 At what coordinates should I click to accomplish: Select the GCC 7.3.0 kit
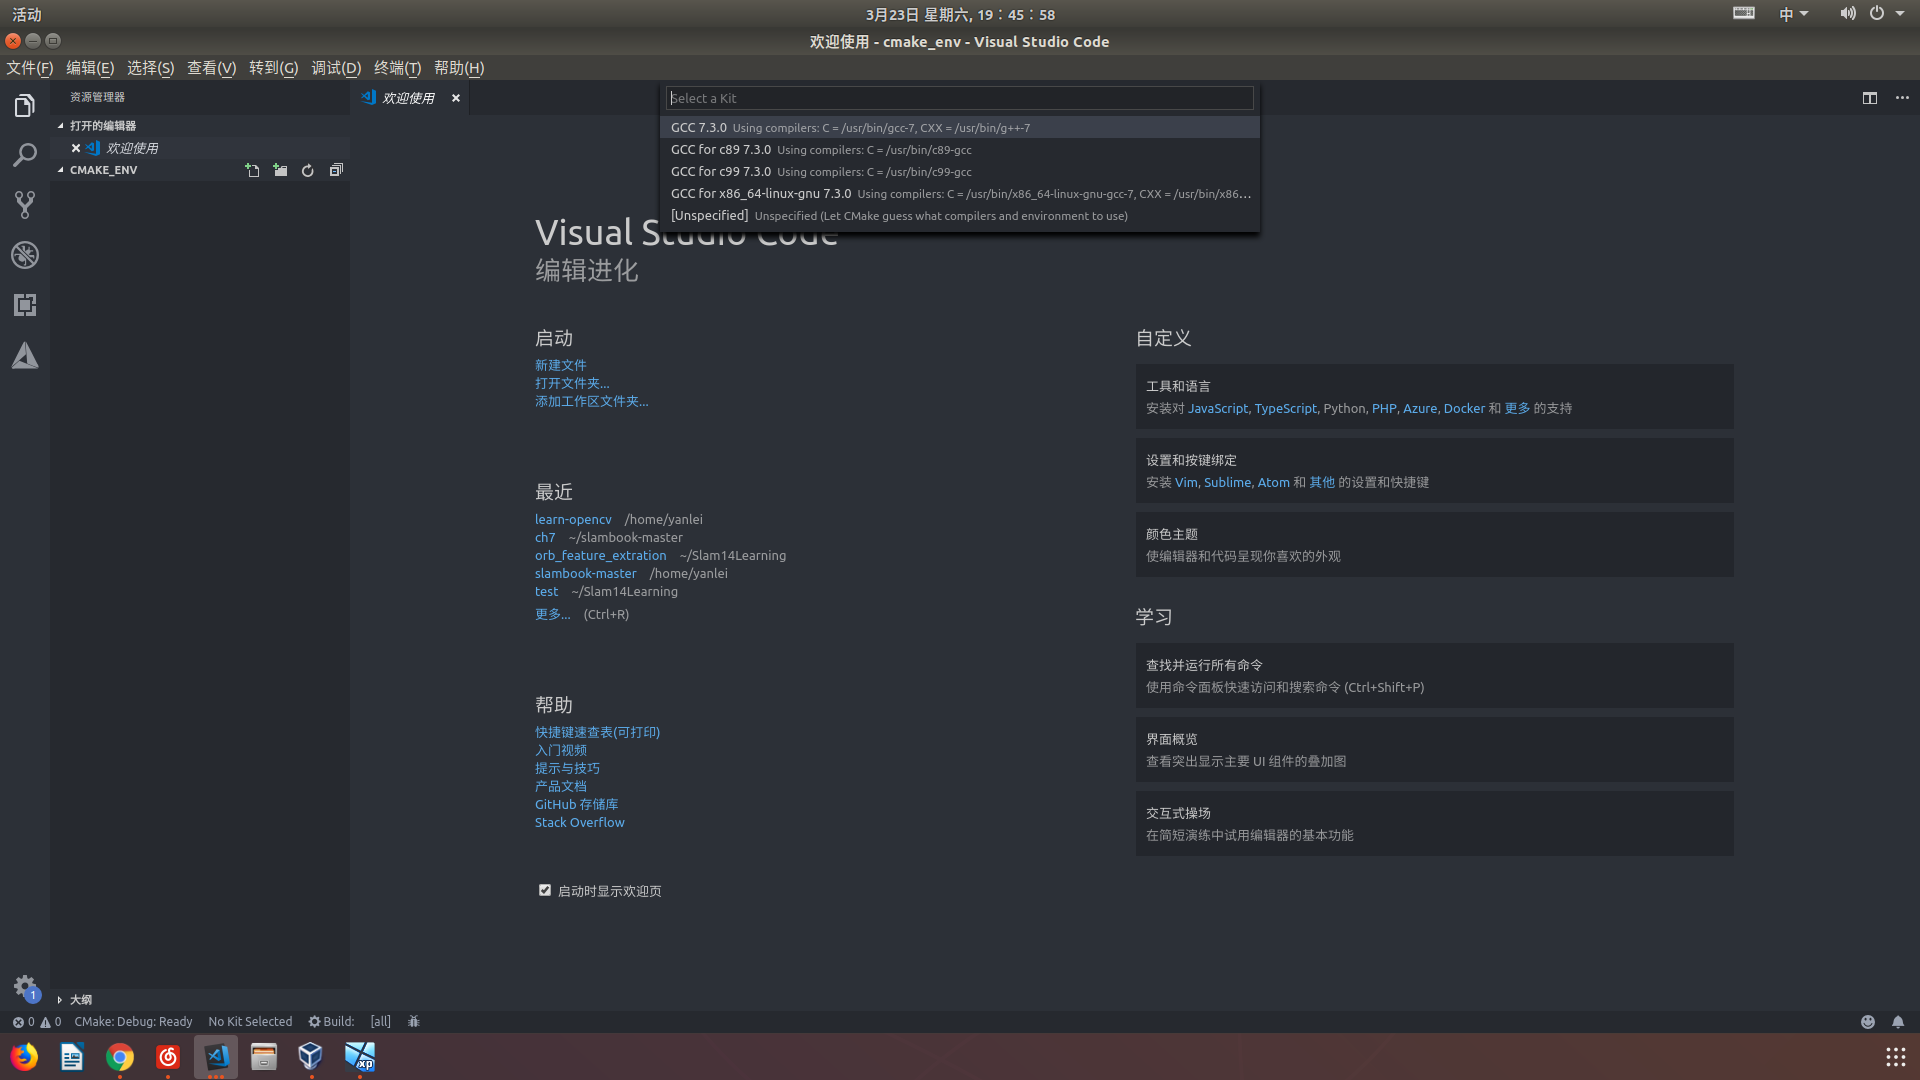click(959, 127)
